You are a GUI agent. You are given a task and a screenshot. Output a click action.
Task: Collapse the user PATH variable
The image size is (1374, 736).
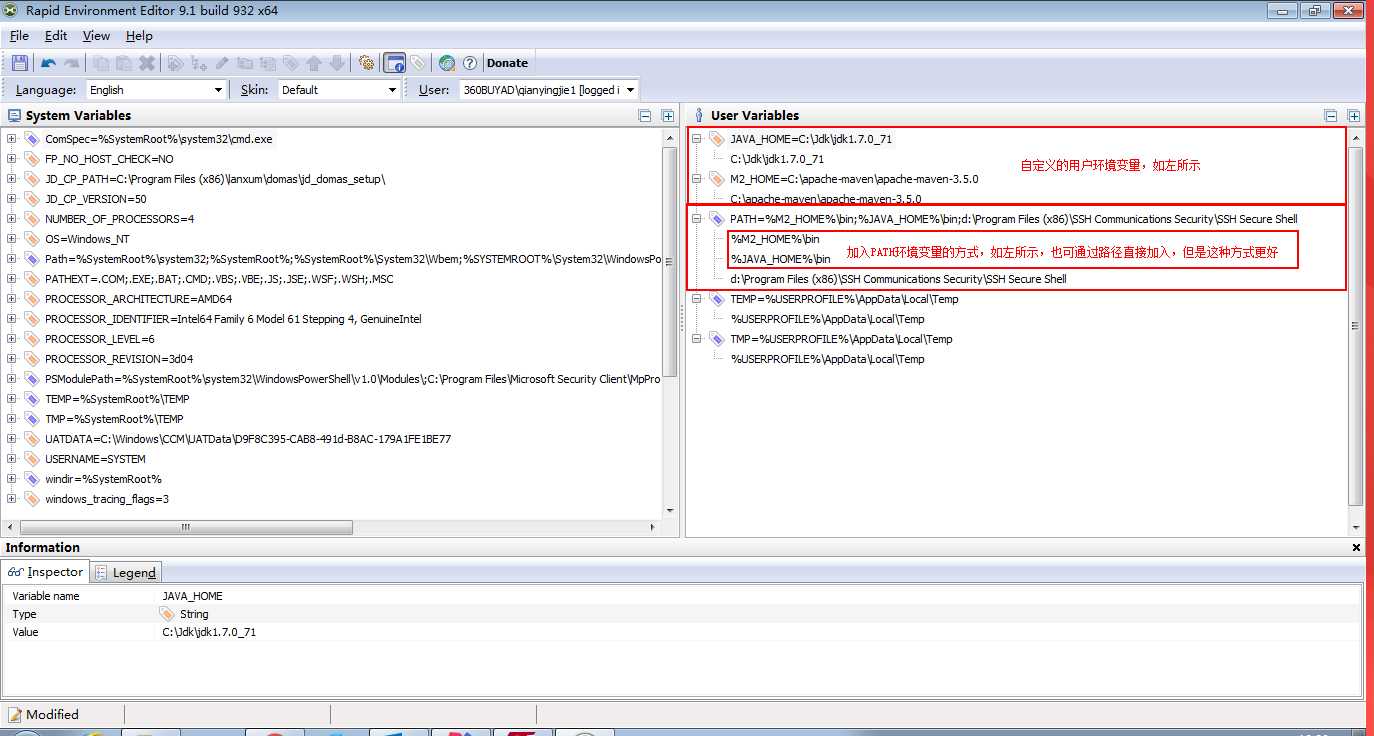[697, 219]
